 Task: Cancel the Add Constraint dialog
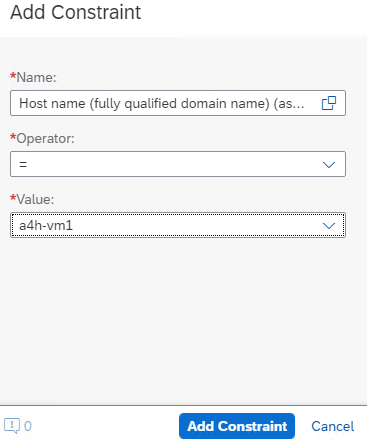(x=333, y=426)
